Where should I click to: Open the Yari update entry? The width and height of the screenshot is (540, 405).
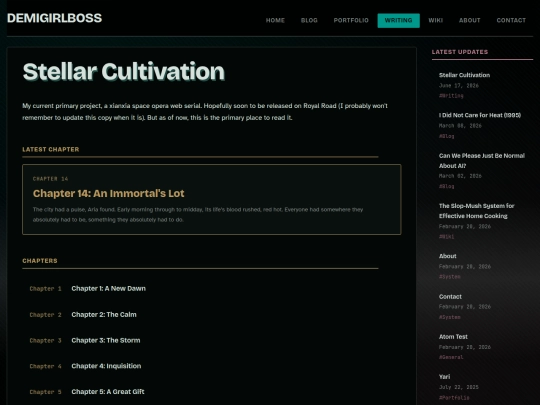click(x=444, y=377)
